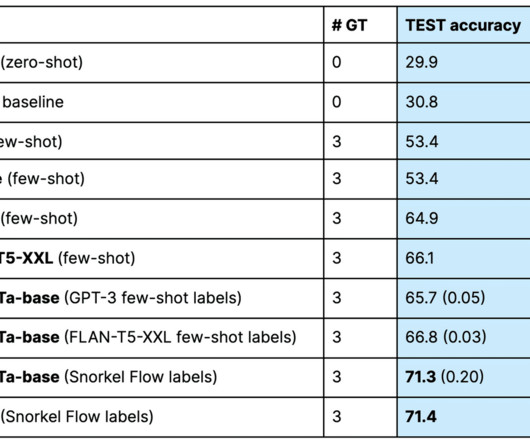Click the (zero-shot) row label
This screenshot has width=530, height=442.
pos(42,63)
